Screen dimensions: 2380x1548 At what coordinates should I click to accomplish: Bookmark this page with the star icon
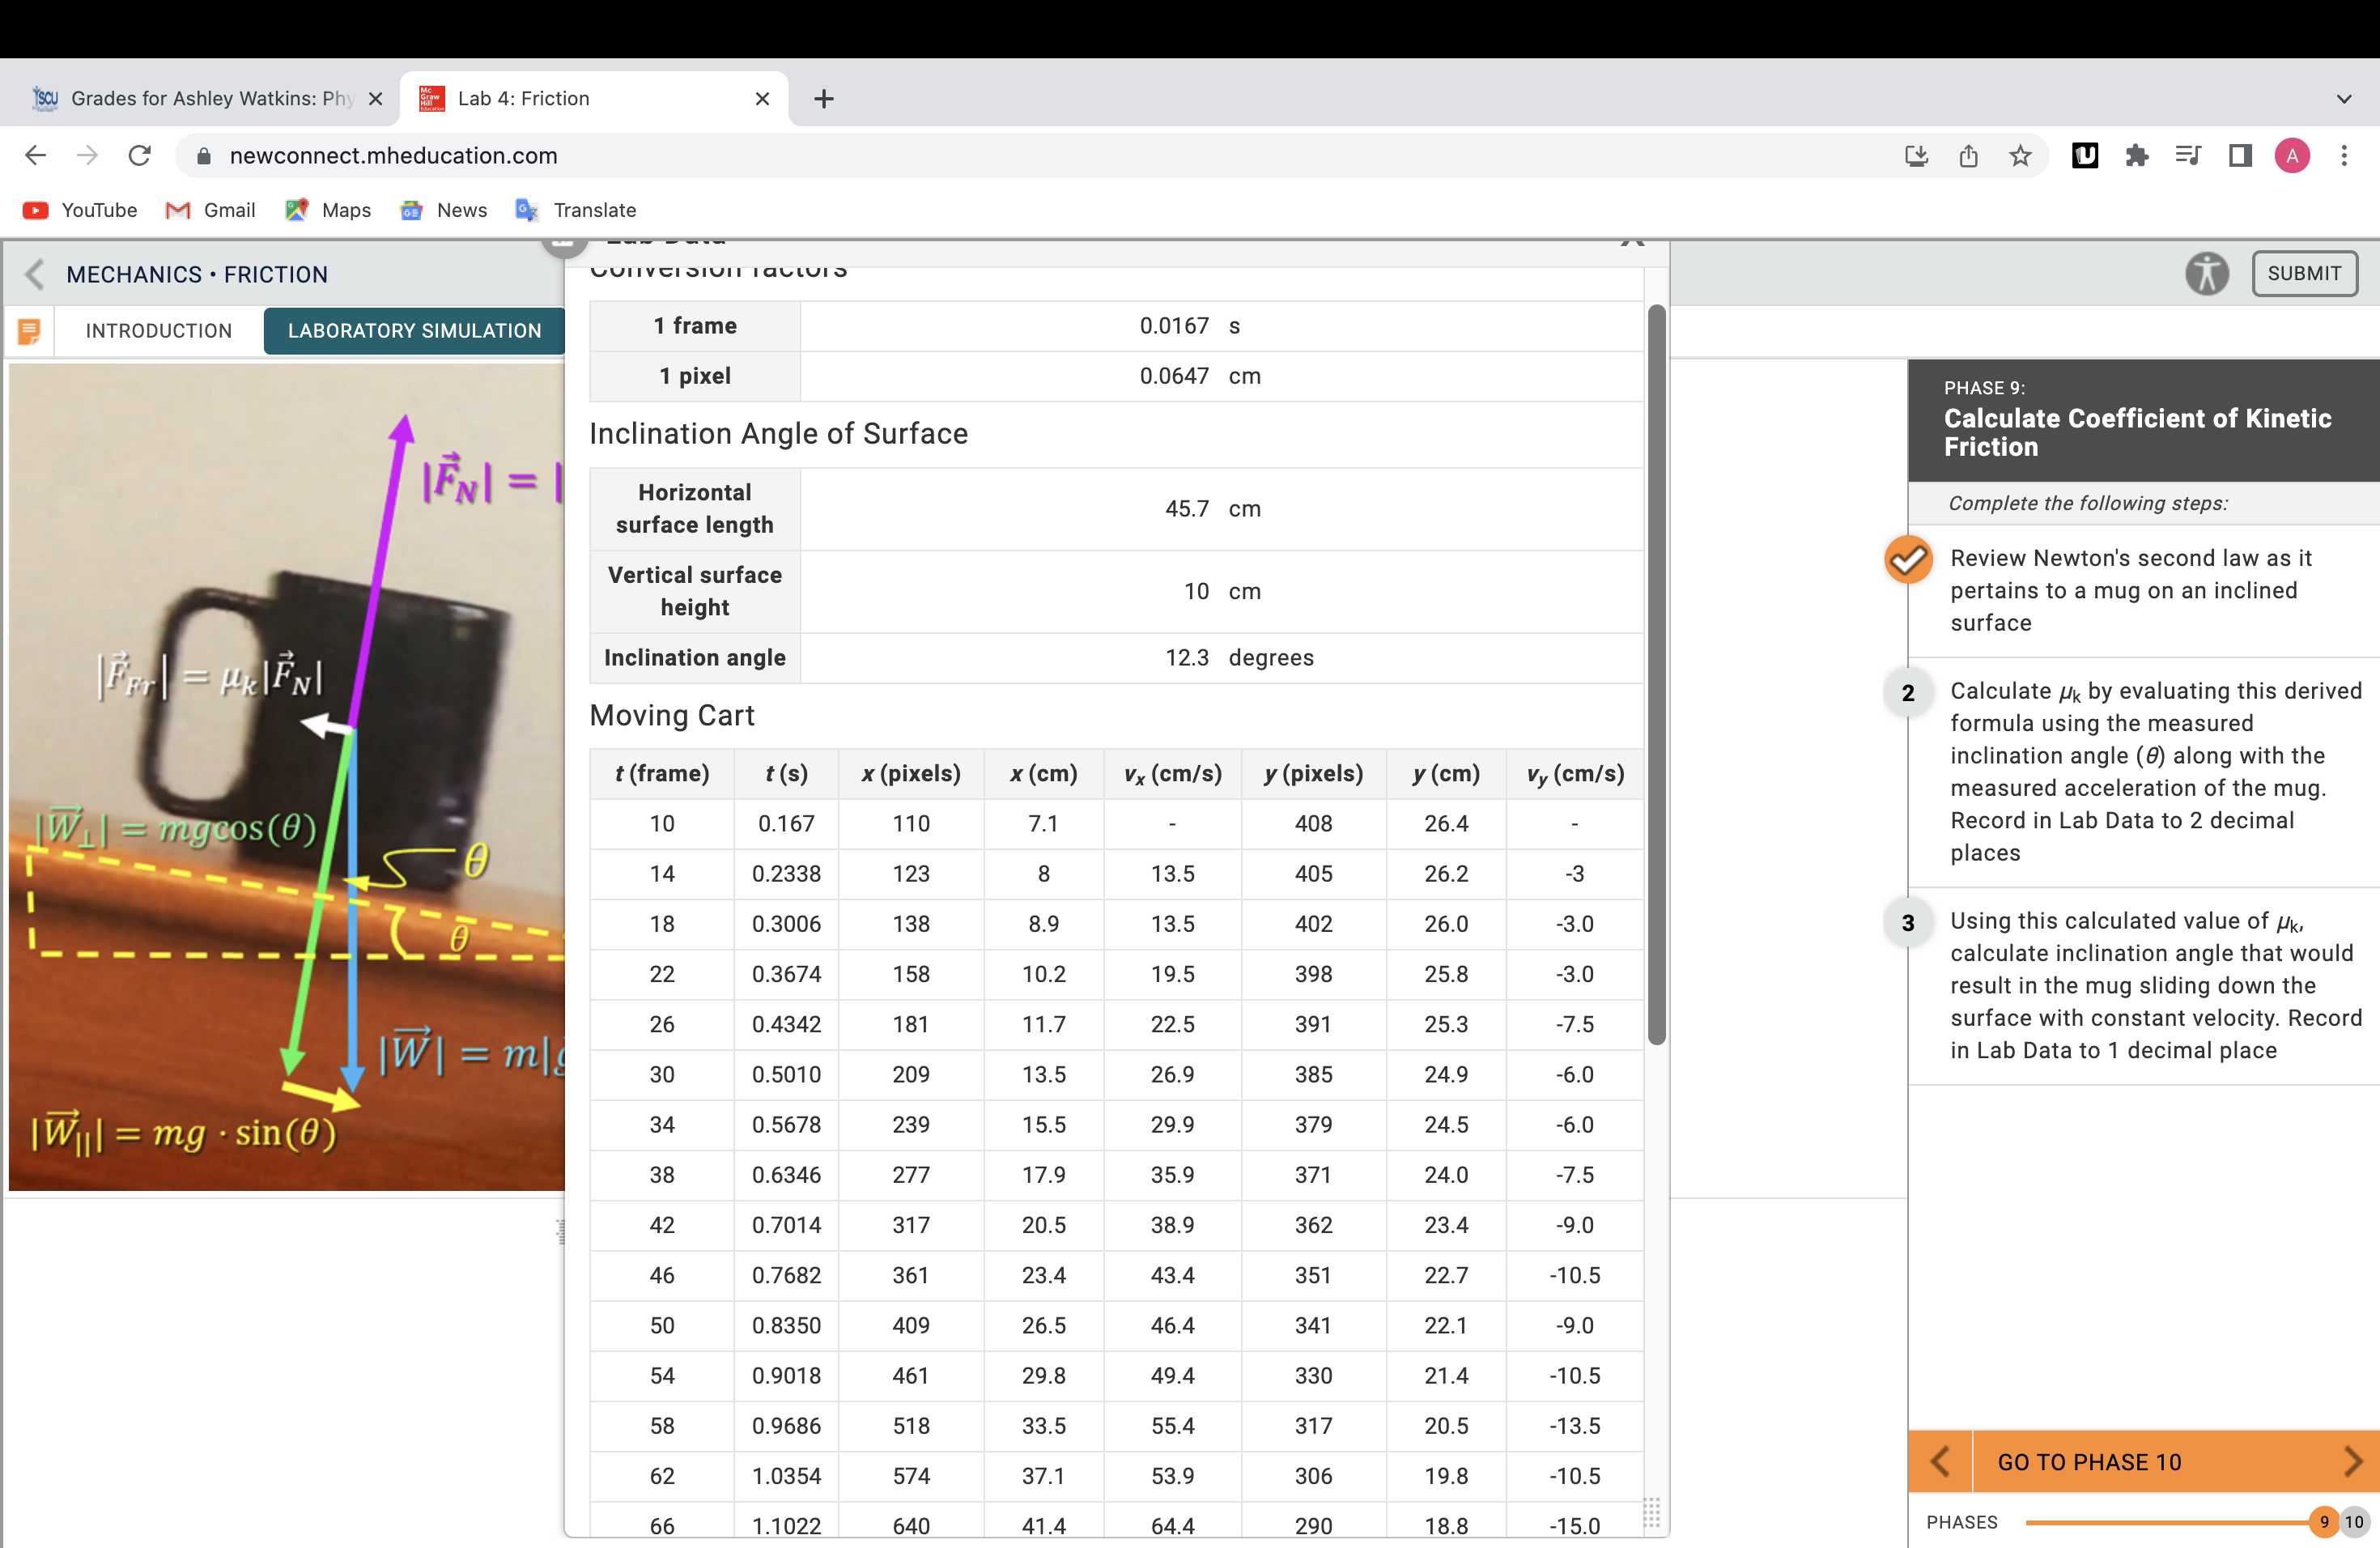pyautogui.click(x=2022, y=156)
